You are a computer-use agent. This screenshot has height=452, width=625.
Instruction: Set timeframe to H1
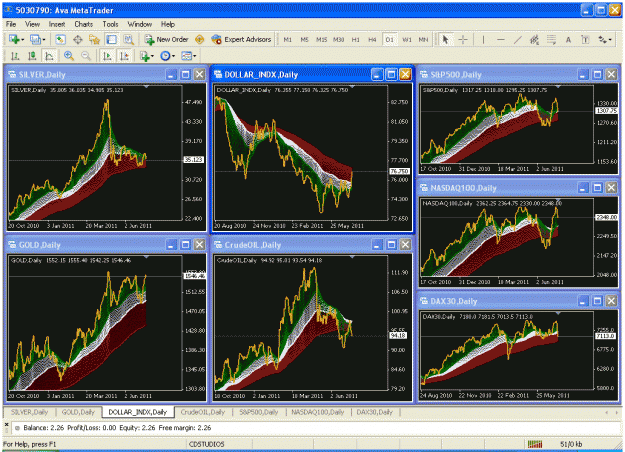click(356, 39)
